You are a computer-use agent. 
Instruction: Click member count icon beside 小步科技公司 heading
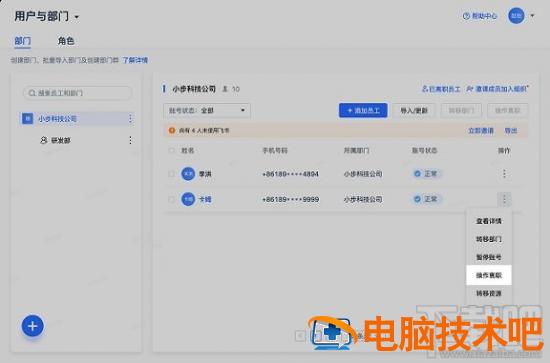[225, 89]
